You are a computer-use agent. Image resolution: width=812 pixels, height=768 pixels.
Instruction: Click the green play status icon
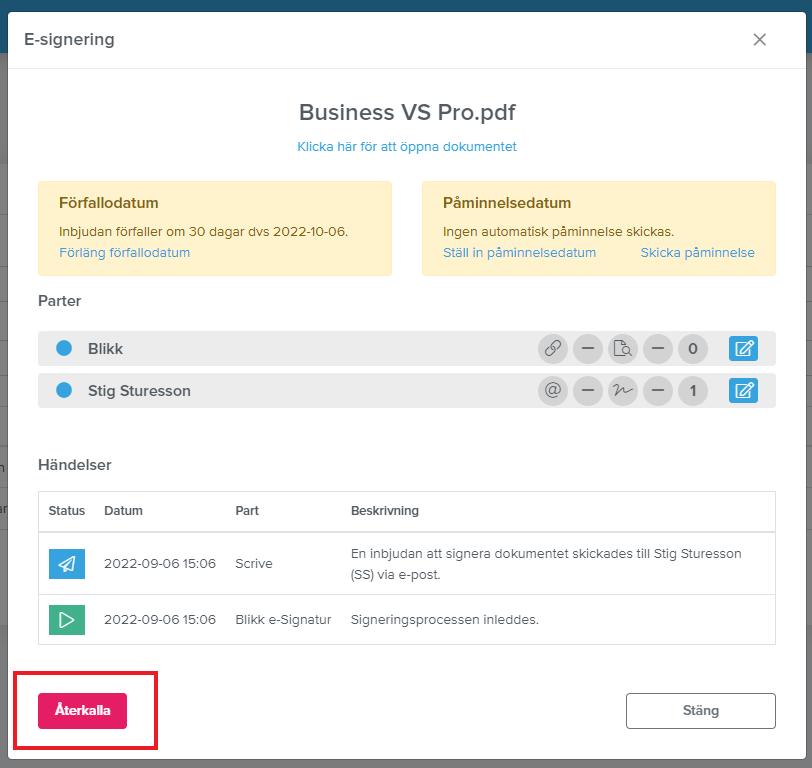(67, 620)
